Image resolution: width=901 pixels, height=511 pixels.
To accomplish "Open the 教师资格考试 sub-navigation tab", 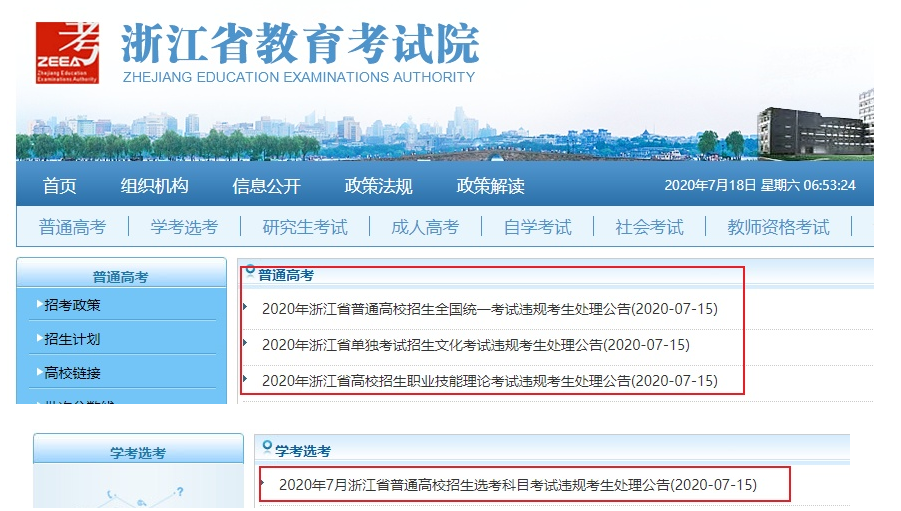I will point(778,227).
